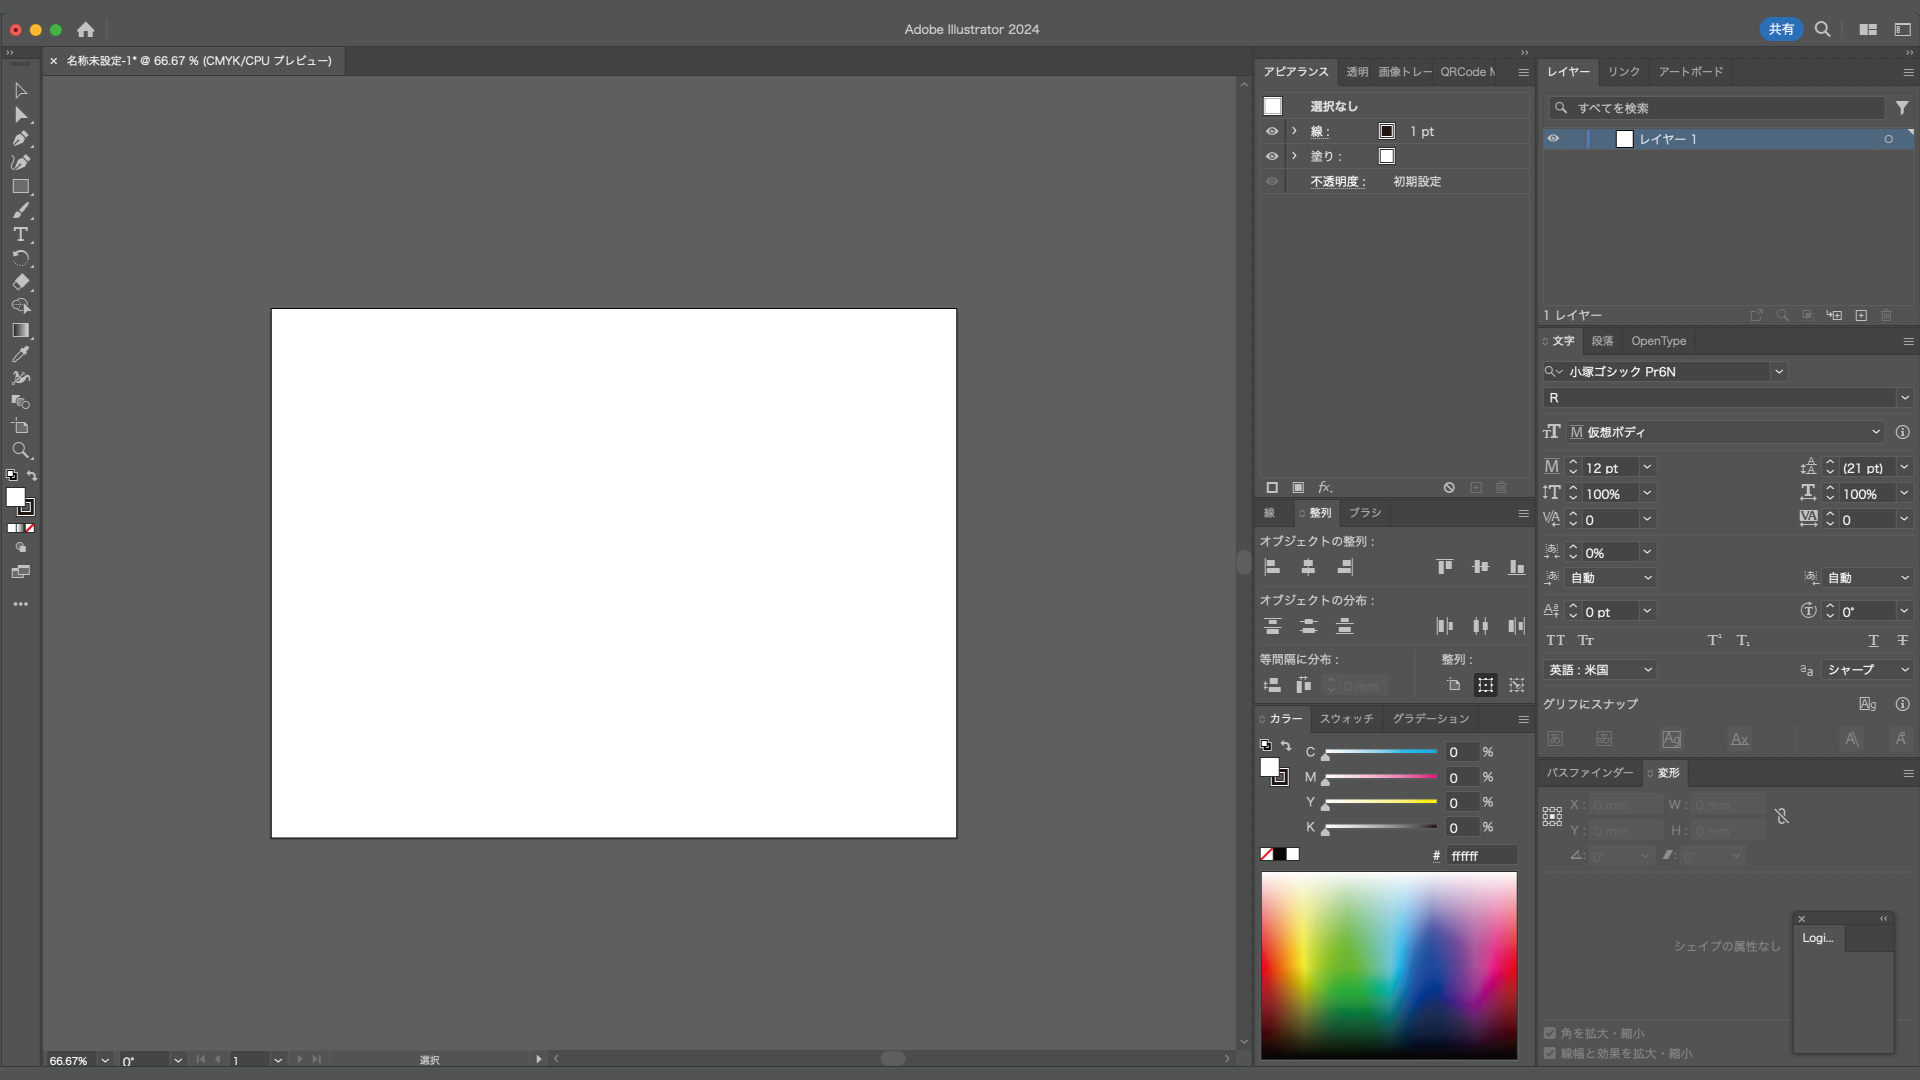
Task: Select the Eyedropper tool
Action: pos(20,354)
